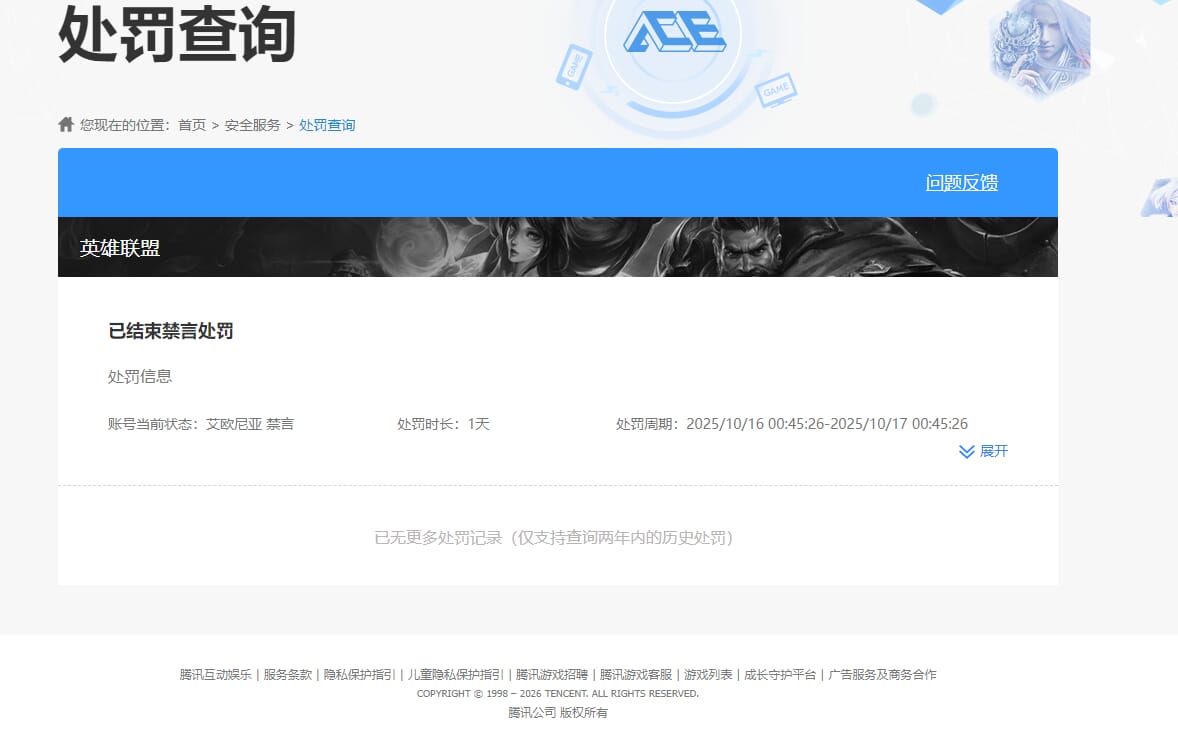Open 隐私保护指引 footer link
This screenshot has height=735, width=1178.
point(359,674)
